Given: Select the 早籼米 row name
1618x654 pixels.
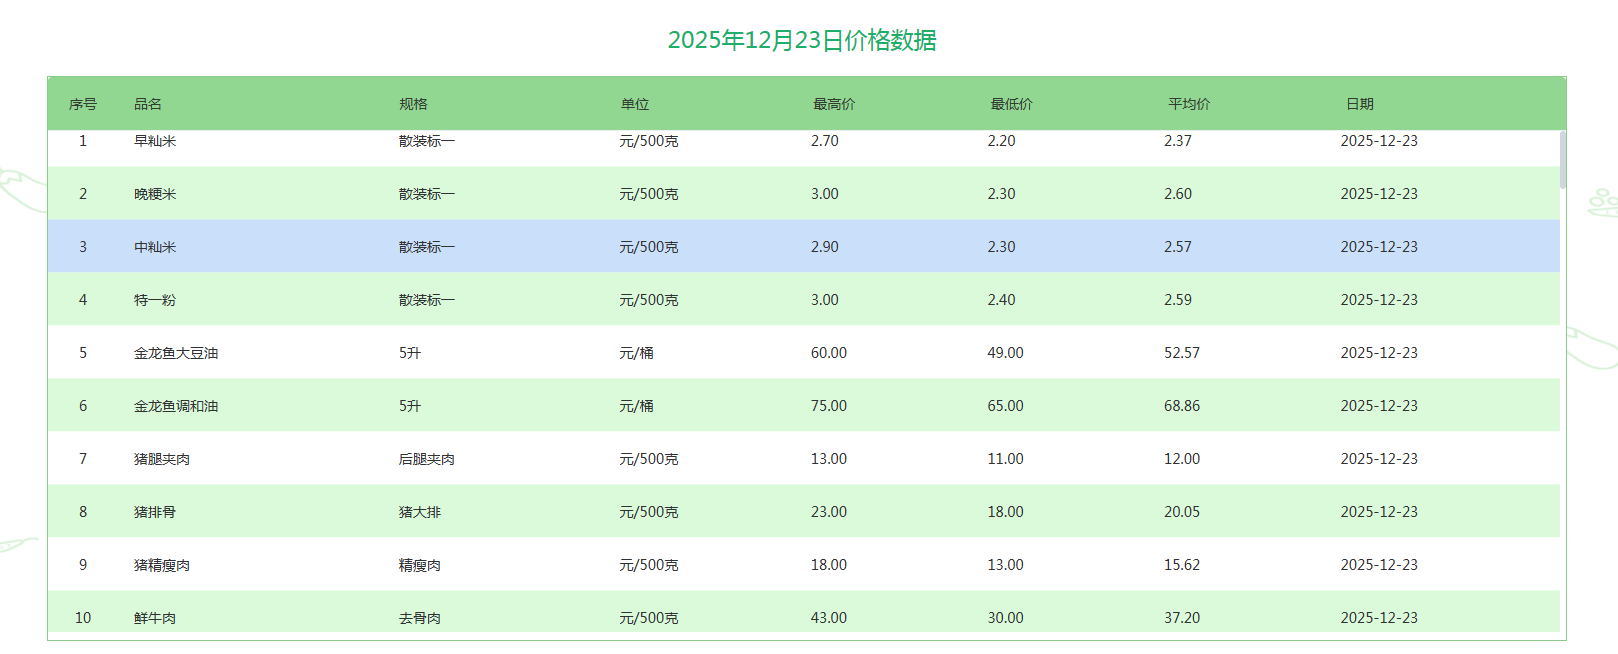Looking at the screenshot, I should pyautogui.click(x=155, y=142).
